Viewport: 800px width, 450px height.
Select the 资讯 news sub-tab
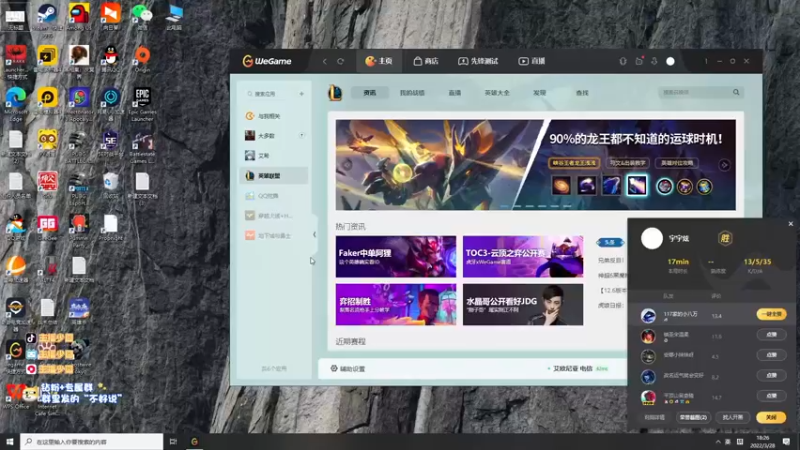coord(369,93)
